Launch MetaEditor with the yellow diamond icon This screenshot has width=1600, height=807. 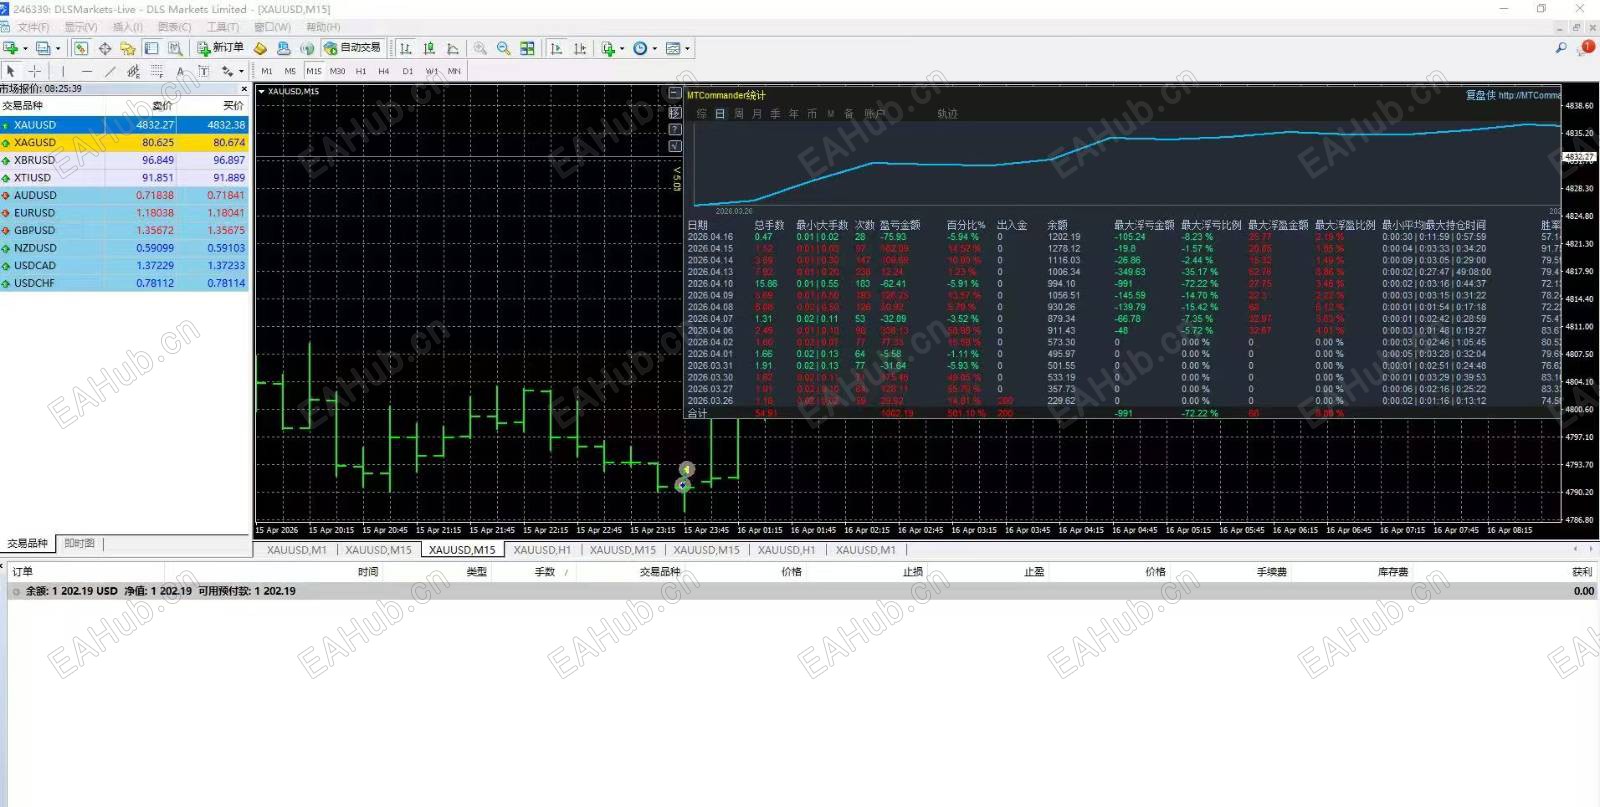point(260,48)
